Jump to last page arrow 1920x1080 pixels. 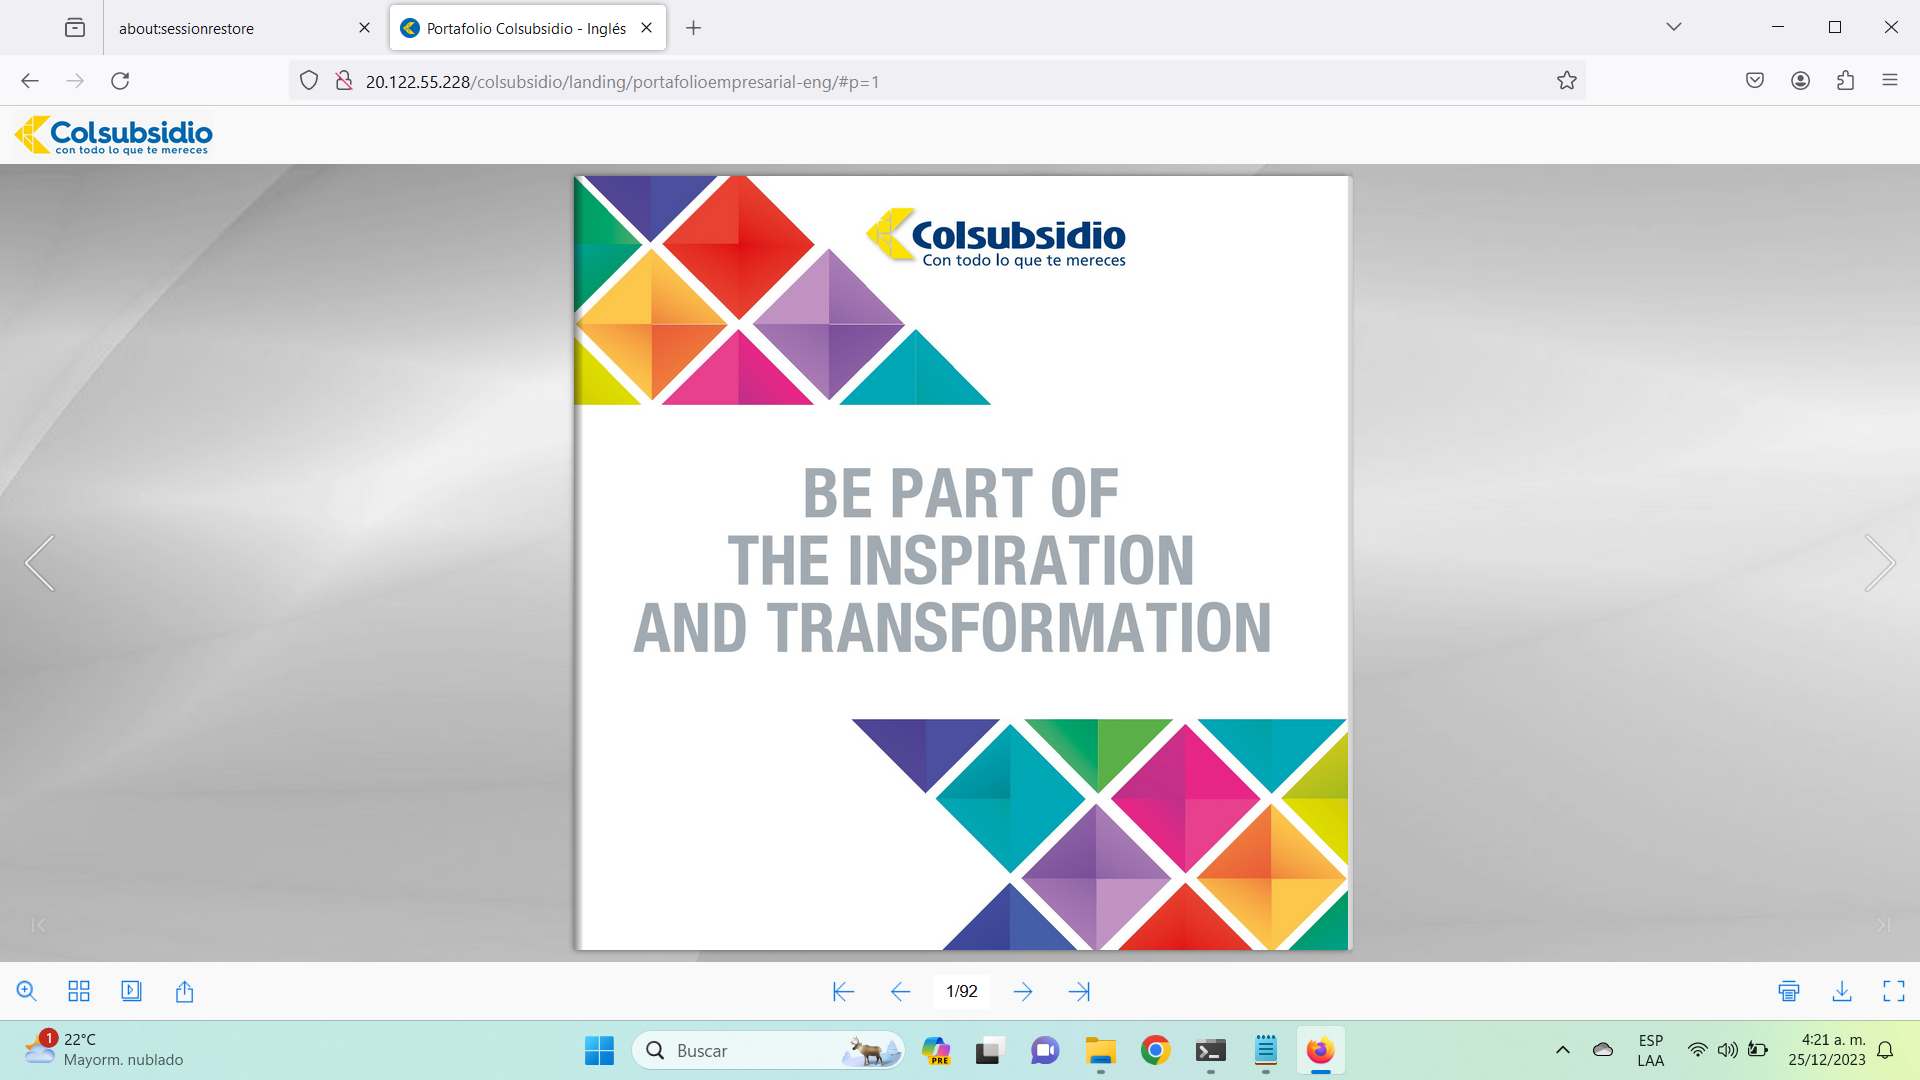pos(1079,991)
